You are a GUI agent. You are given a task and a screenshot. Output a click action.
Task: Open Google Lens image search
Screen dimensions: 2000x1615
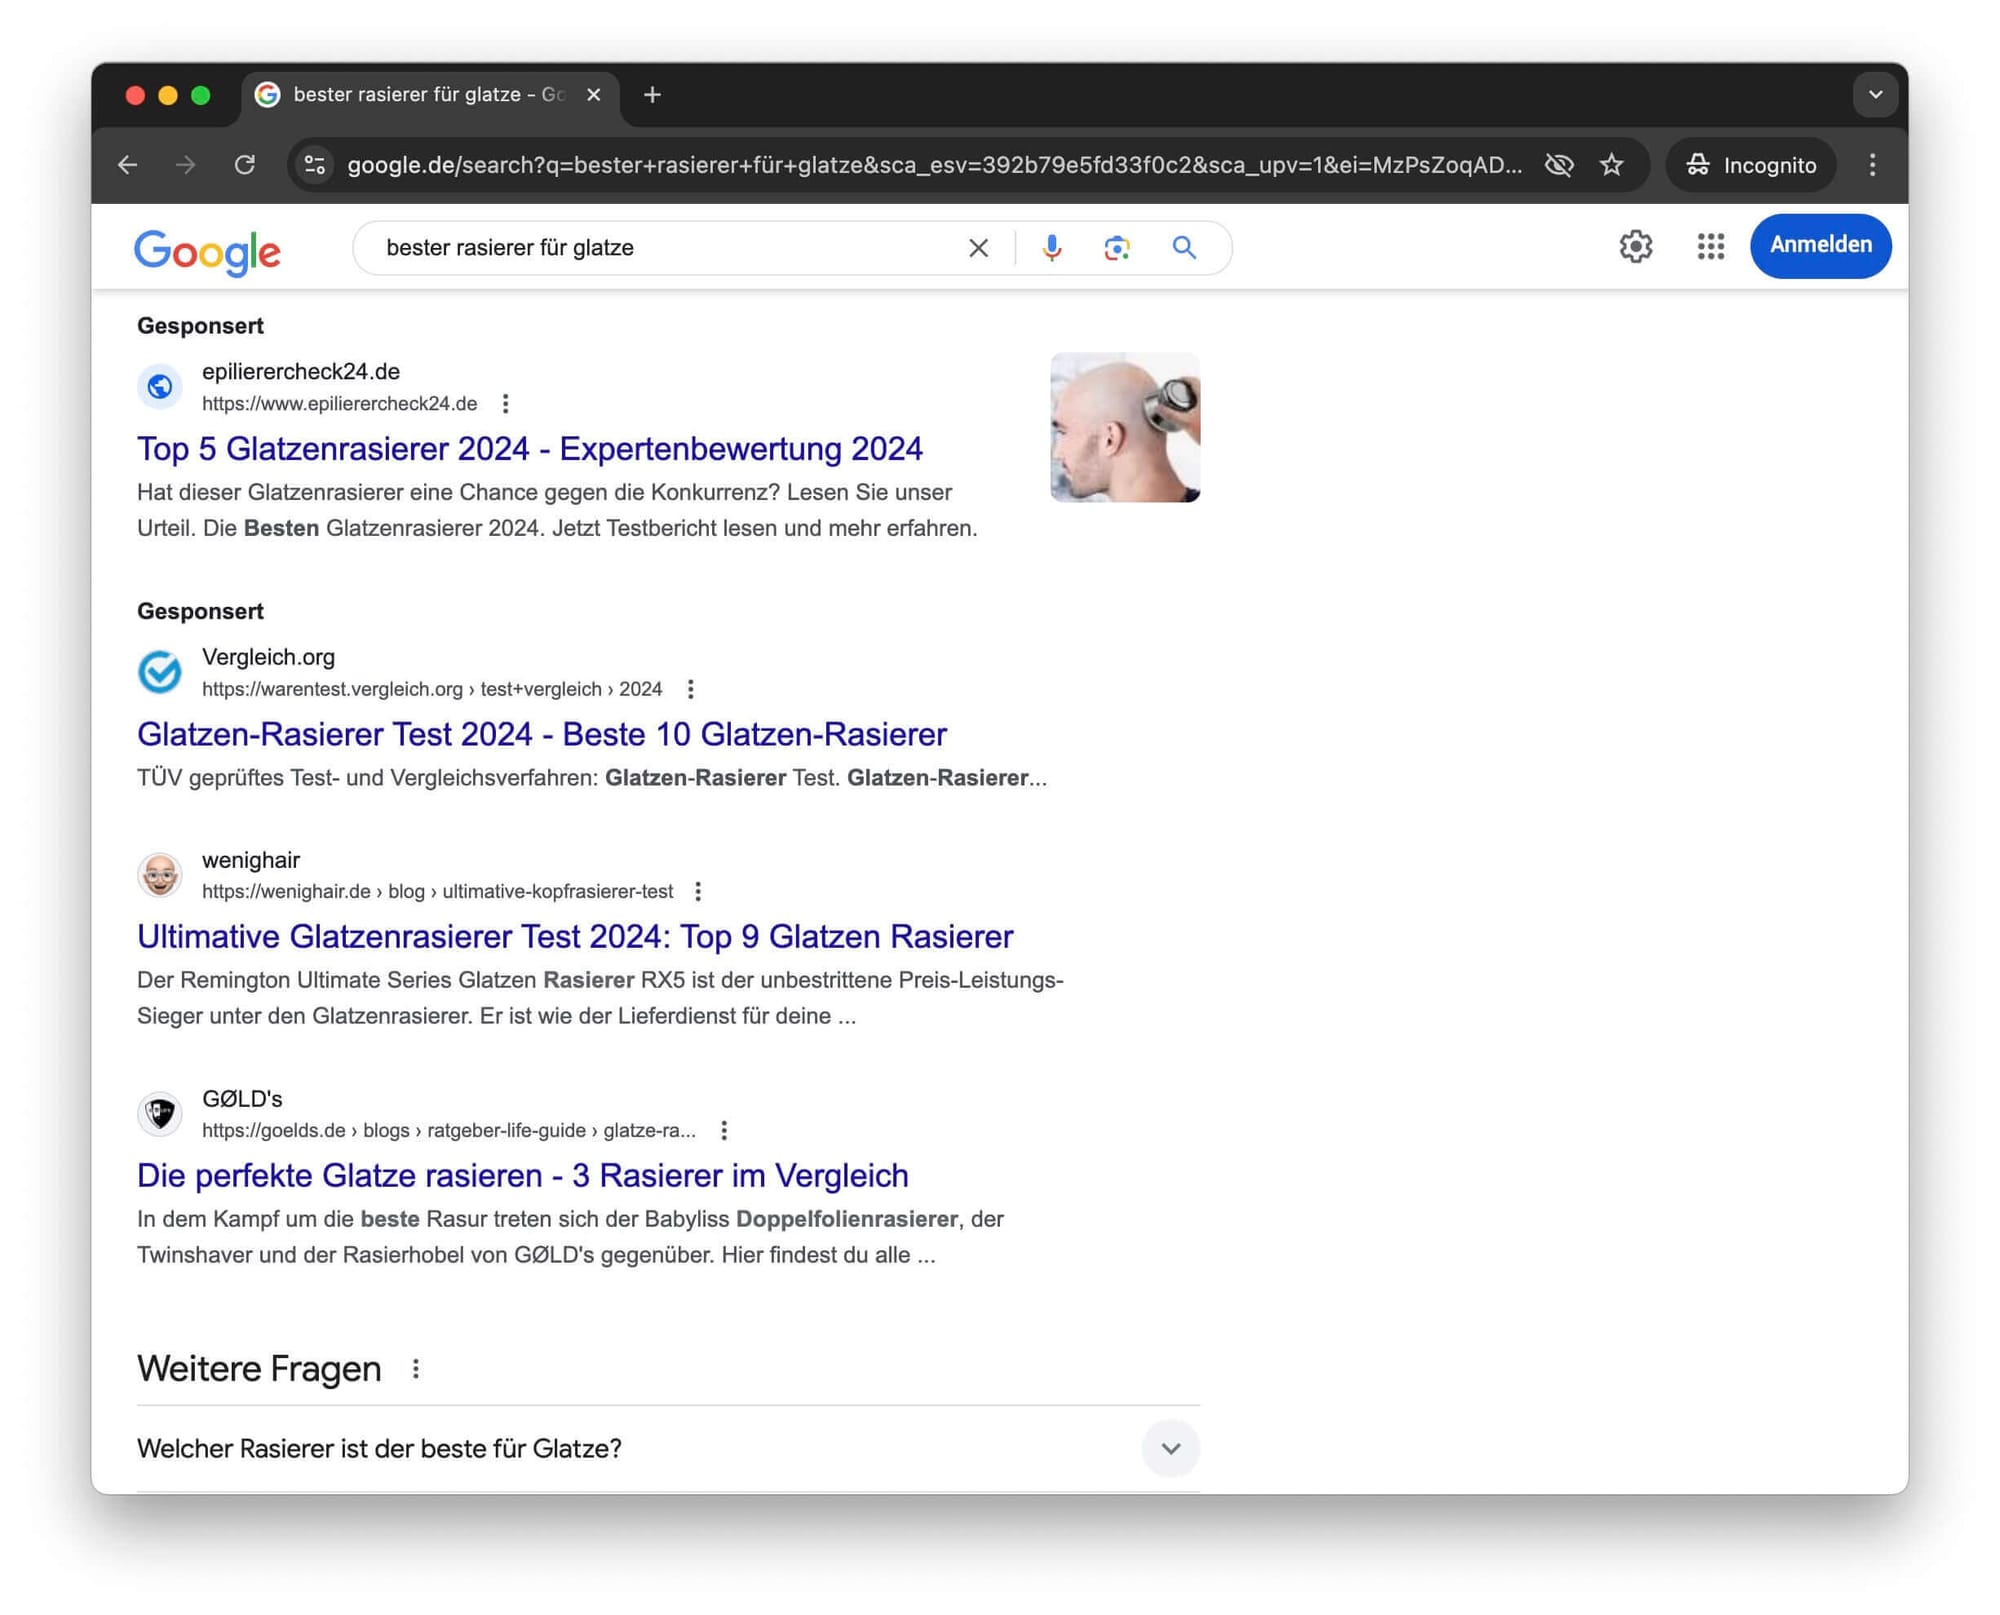pyautogui.click(x=1117, y=247)
